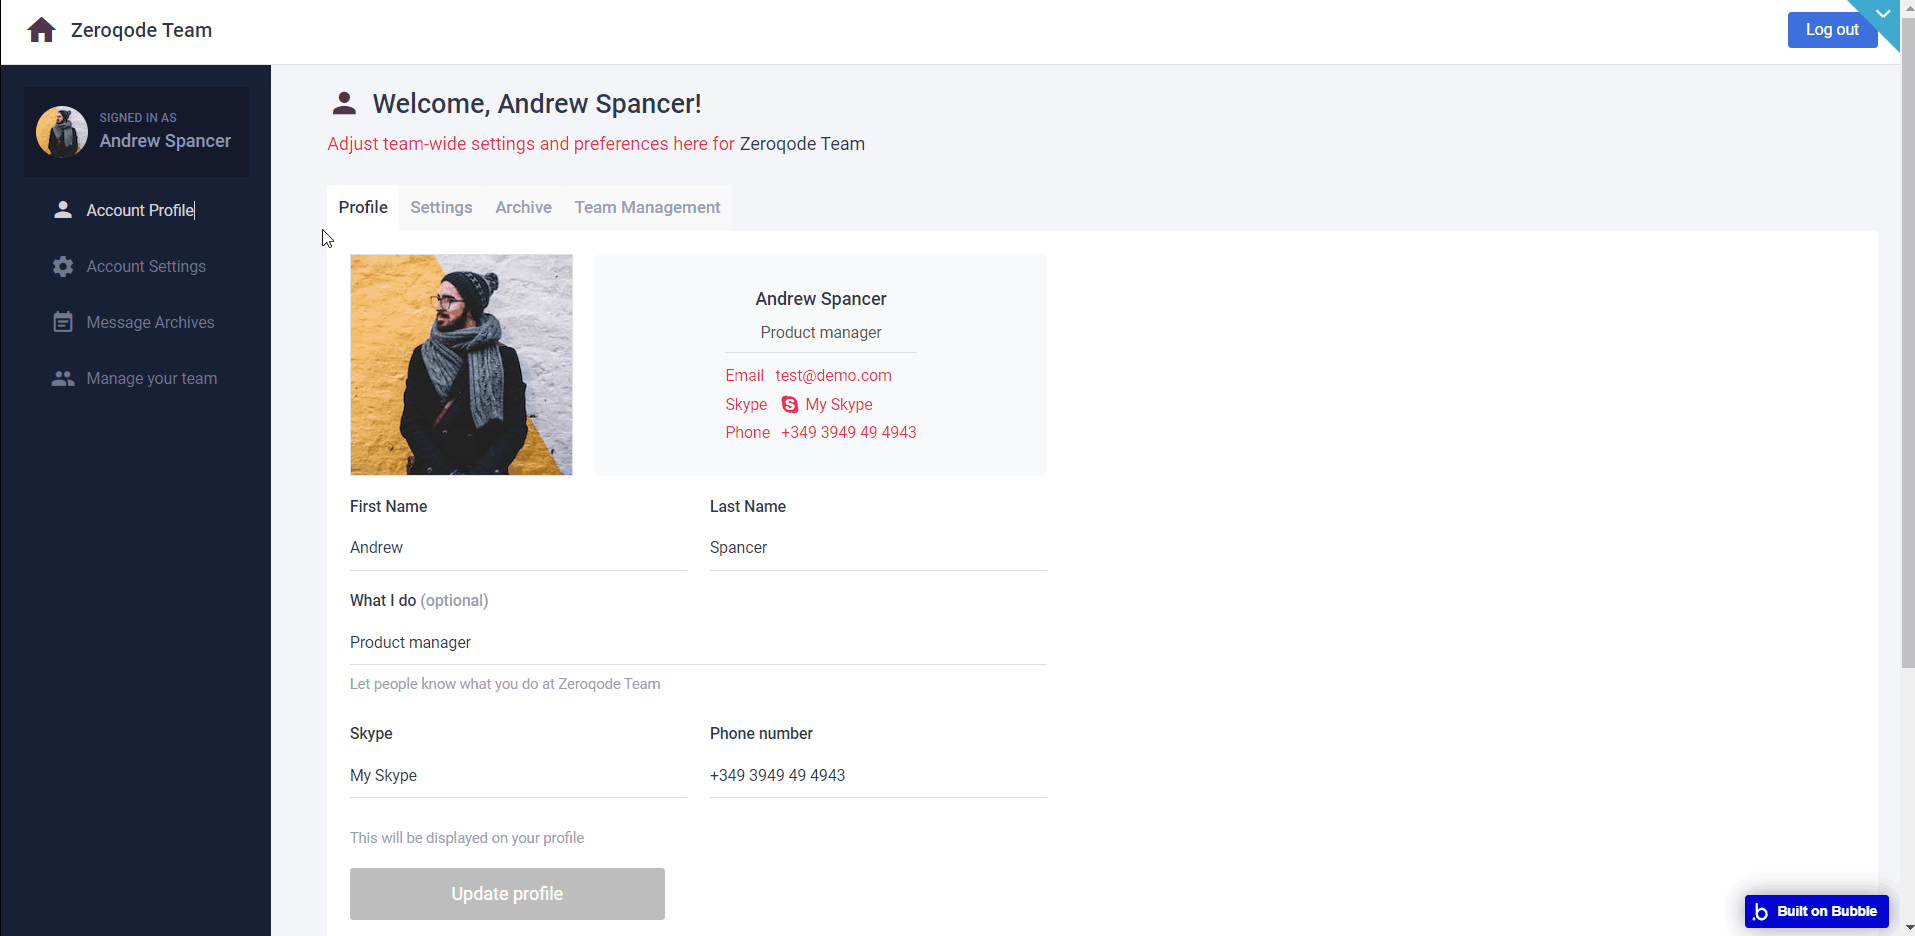This screenshot has height=936, width=1915.
Task: Click the First Name input field
Action: click(518, 548)
